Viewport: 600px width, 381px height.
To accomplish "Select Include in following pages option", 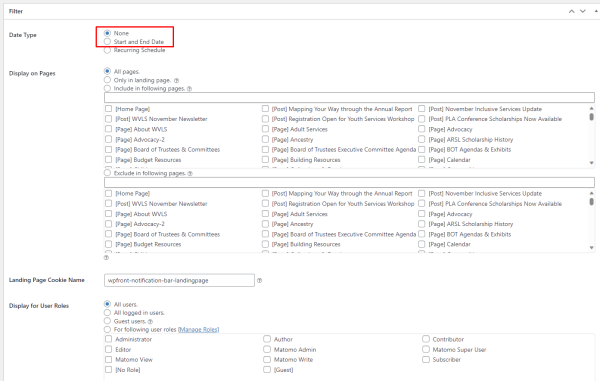I will (x=108, y=88).
